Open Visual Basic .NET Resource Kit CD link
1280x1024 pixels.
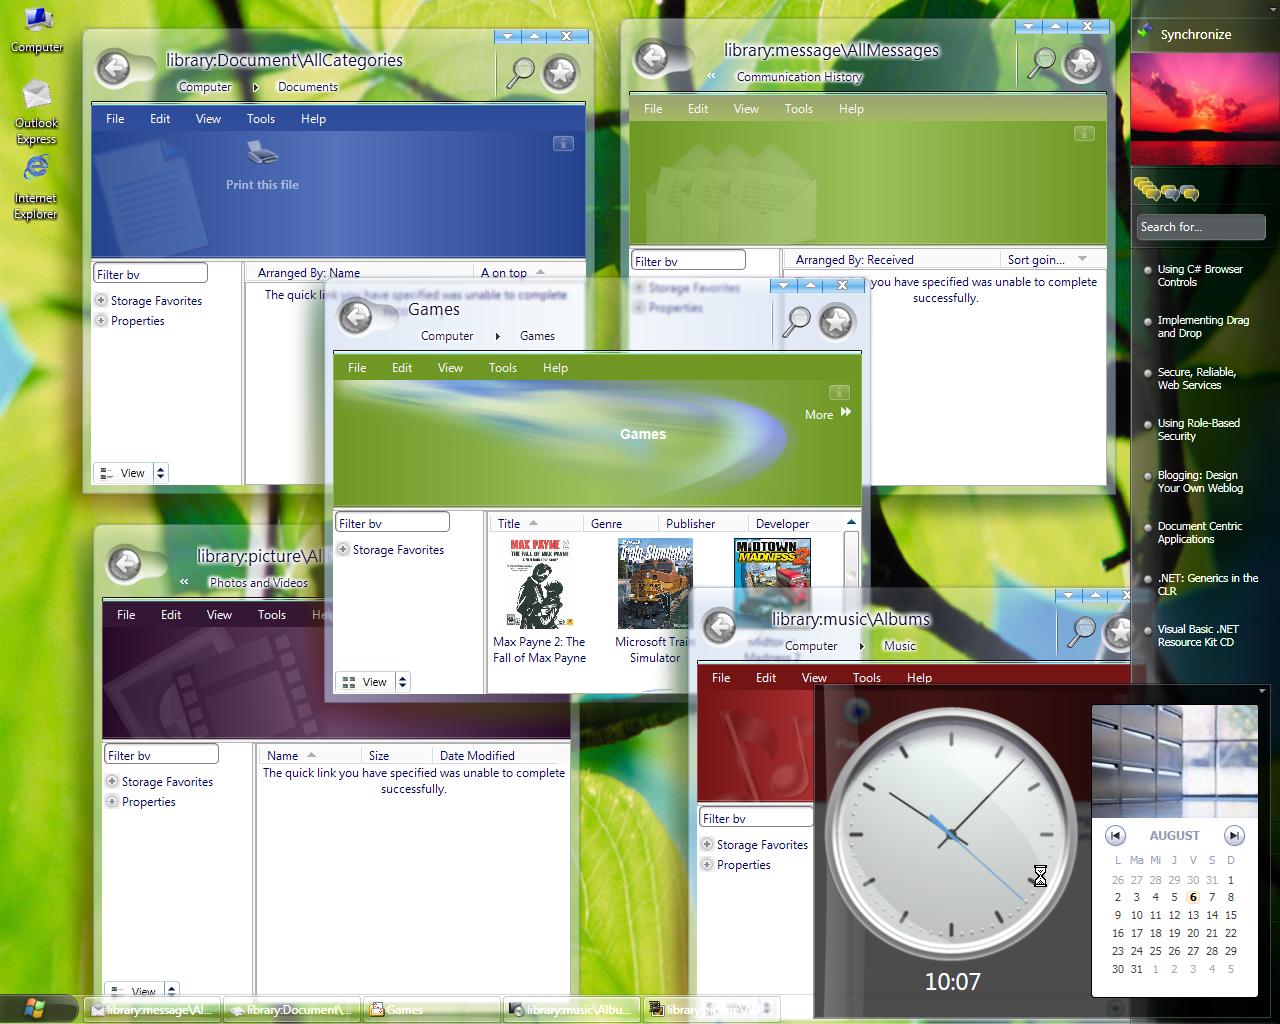[1198, 635]
